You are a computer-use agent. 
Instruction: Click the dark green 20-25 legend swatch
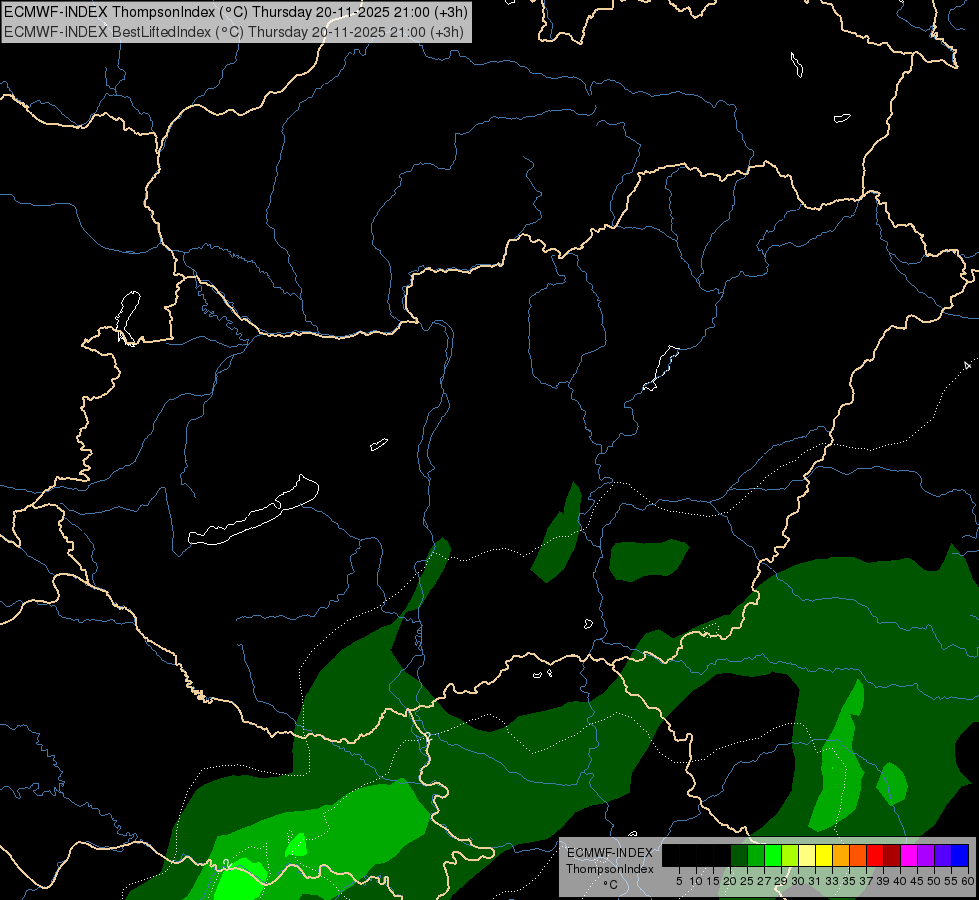pos(739,855)
